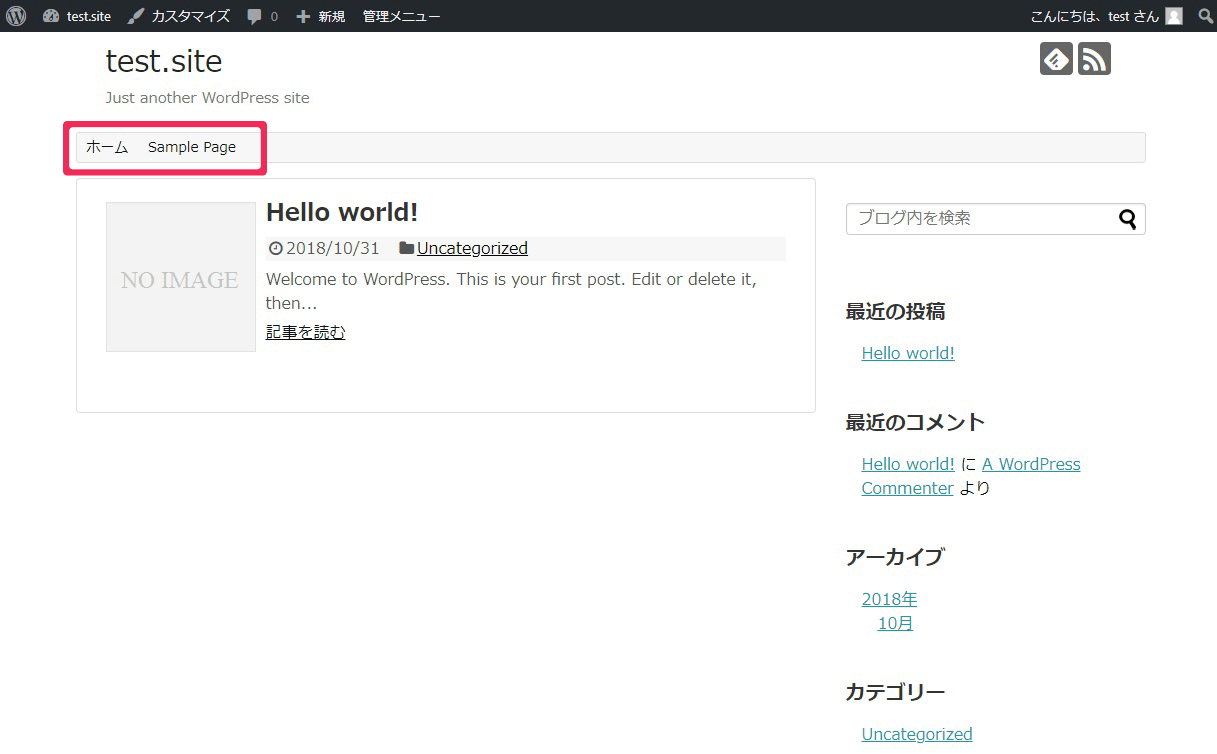The height and width of the screenshot is (754, 1217).
Task: Click the NO IMAGE post thumbnail
Action: pos(181,277)
